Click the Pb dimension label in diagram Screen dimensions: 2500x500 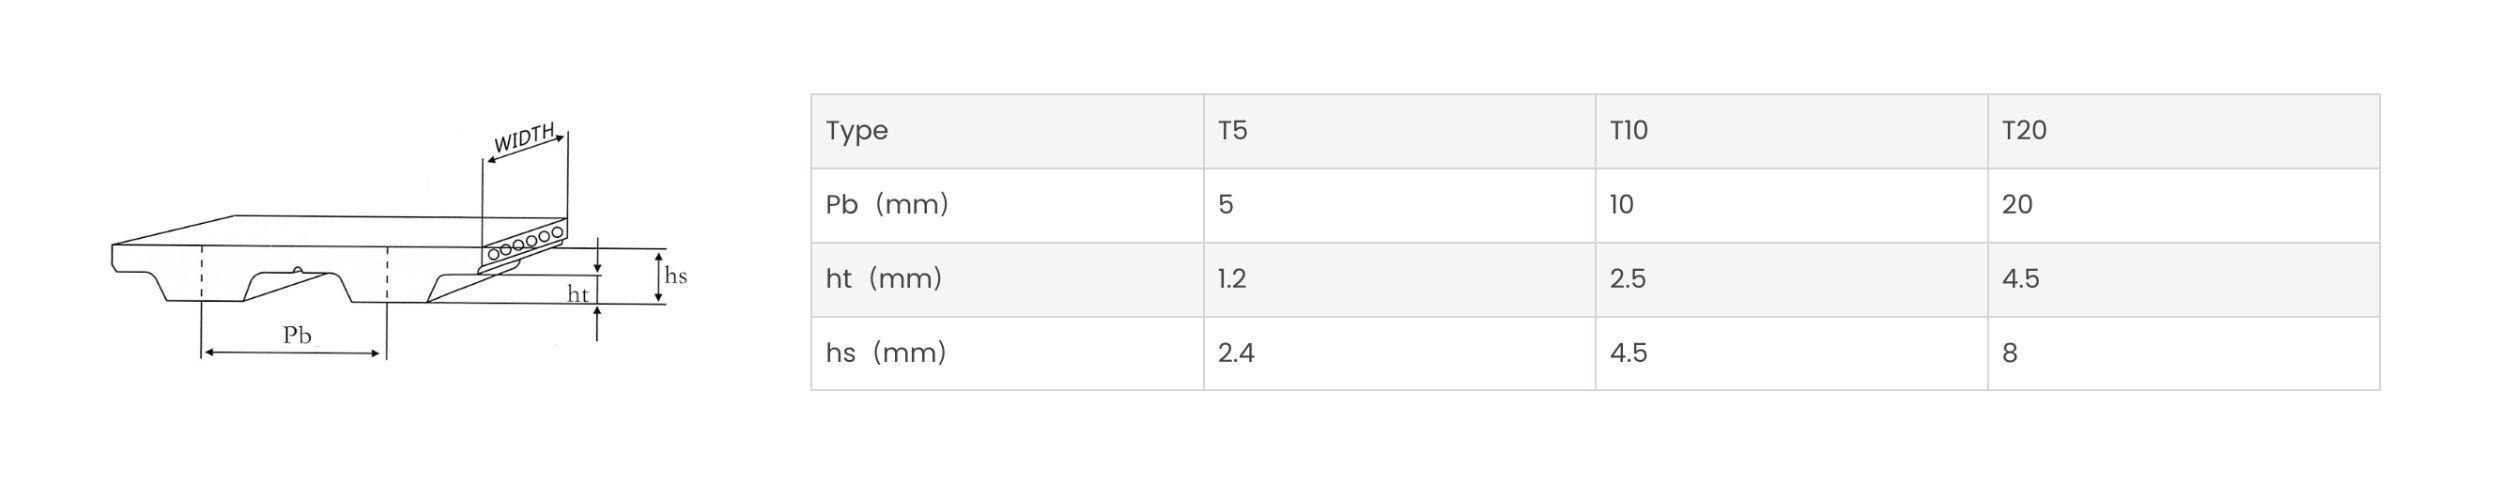pyautogui.click(x=297, y=335)
